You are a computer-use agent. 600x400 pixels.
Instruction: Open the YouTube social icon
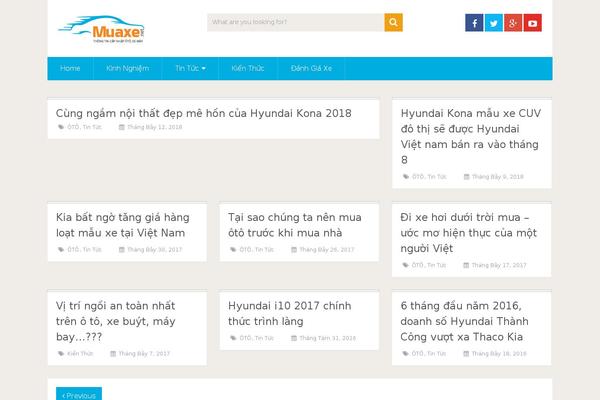point(533,23)
